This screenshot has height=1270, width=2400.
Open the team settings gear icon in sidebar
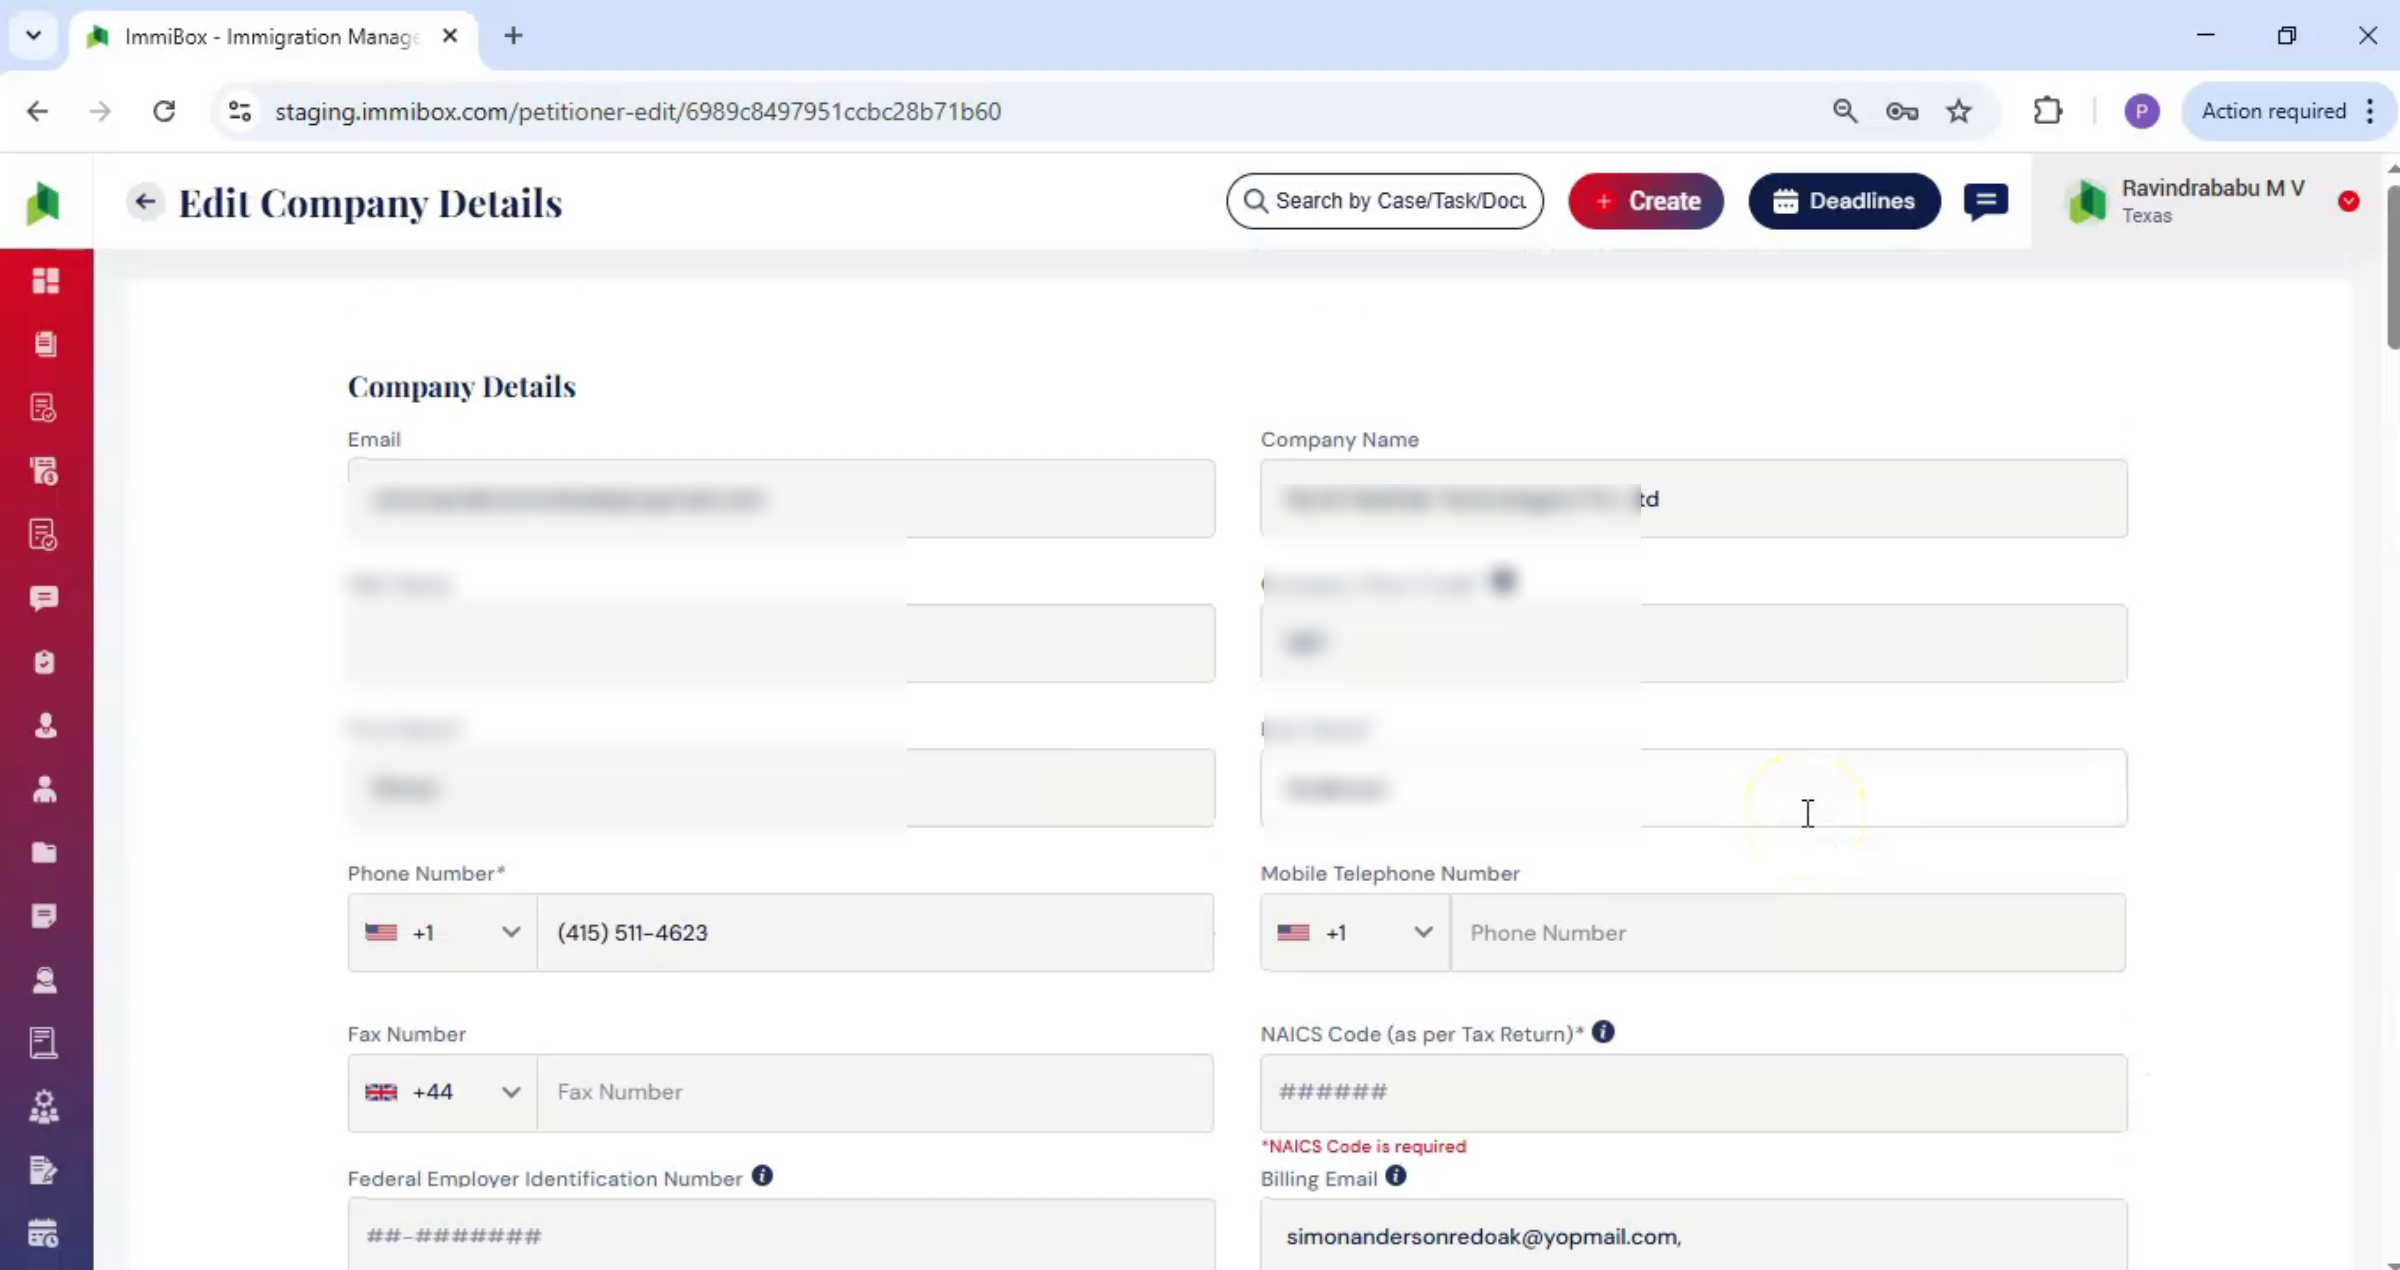coord(45,1107)
